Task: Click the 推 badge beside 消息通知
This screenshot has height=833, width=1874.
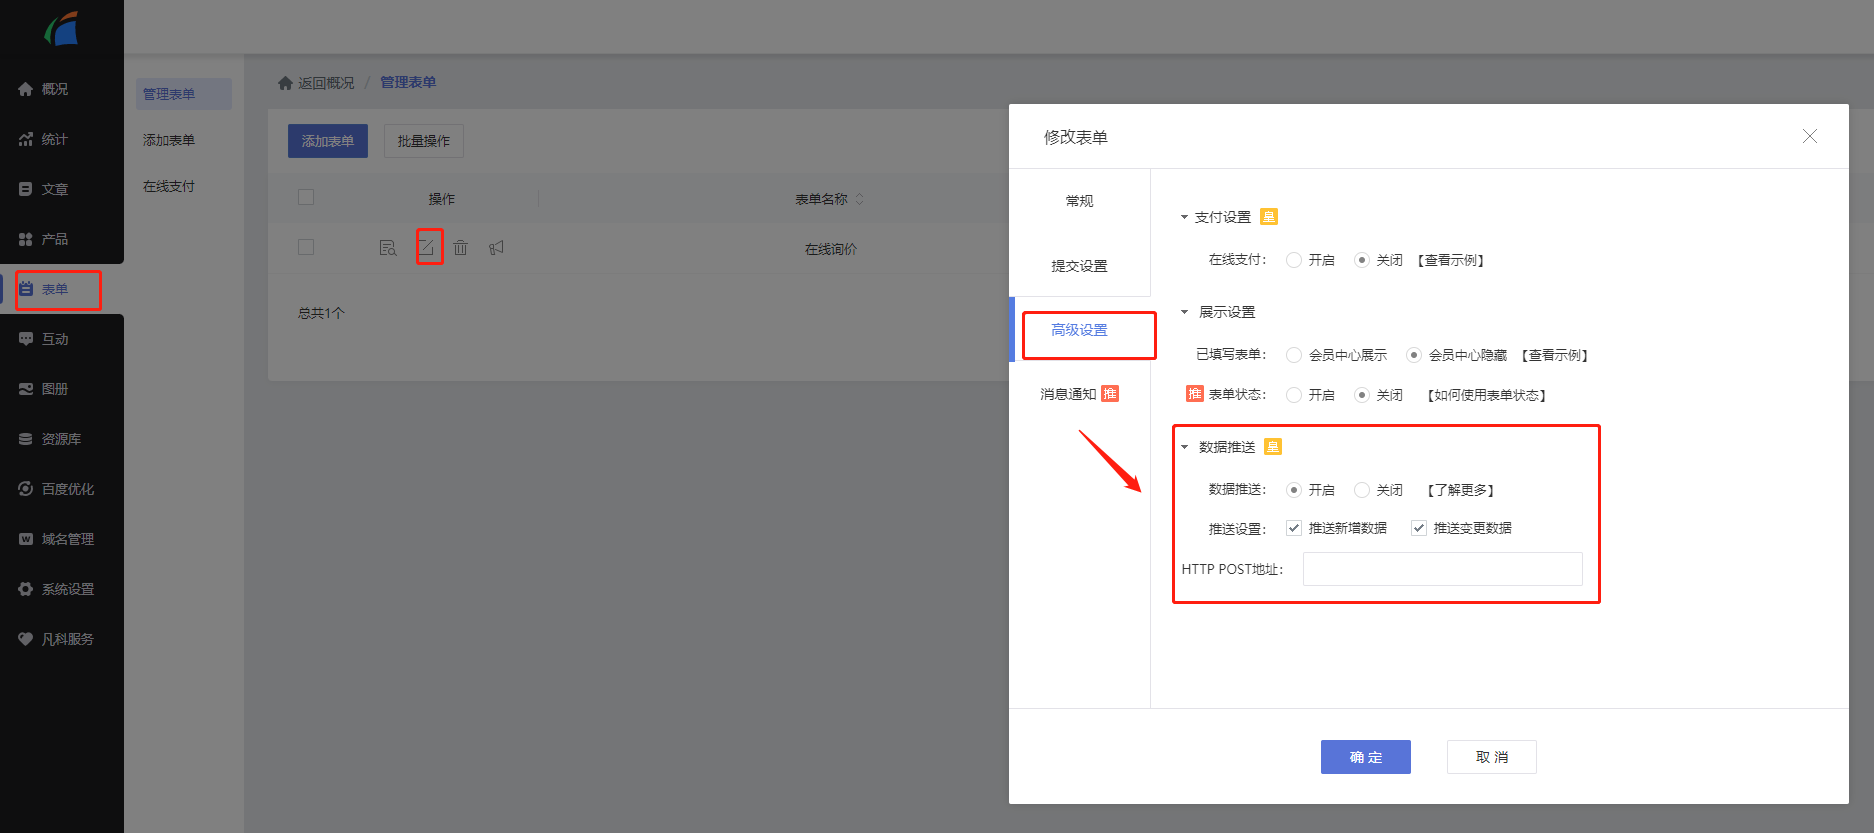Action: [x=1110, y=394]
